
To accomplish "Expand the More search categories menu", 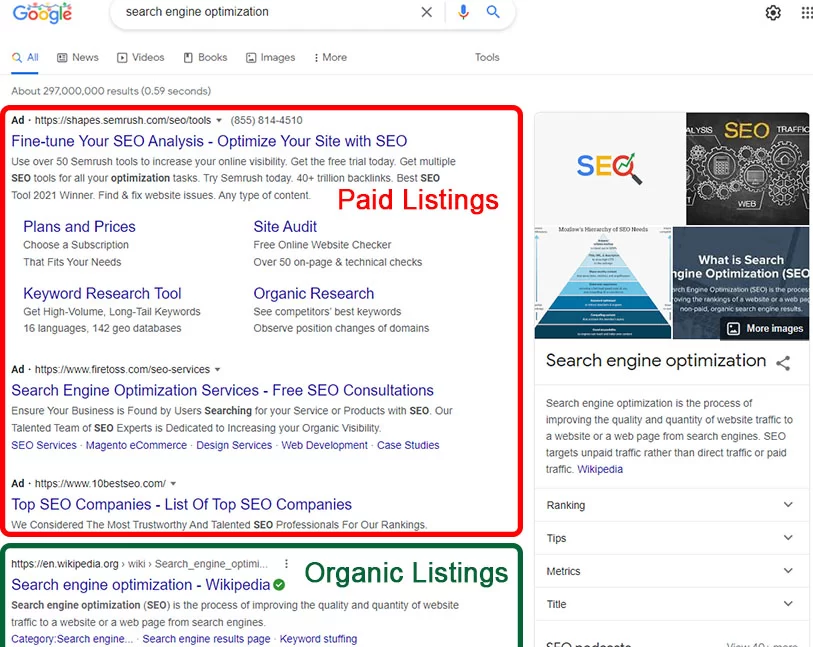I will 330,57.
